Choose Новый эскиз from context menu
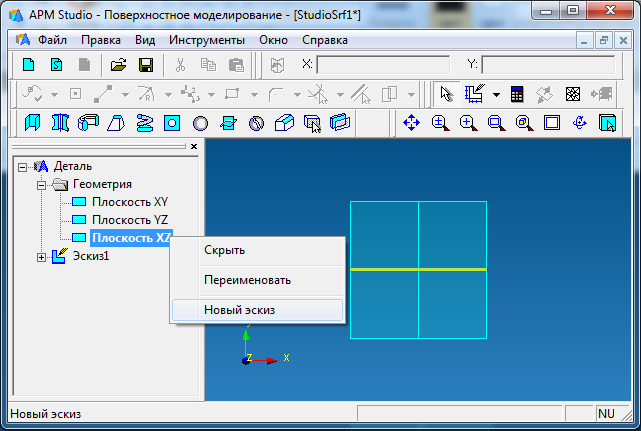Screen dimensions: 641x431 (x=240, y=310)
